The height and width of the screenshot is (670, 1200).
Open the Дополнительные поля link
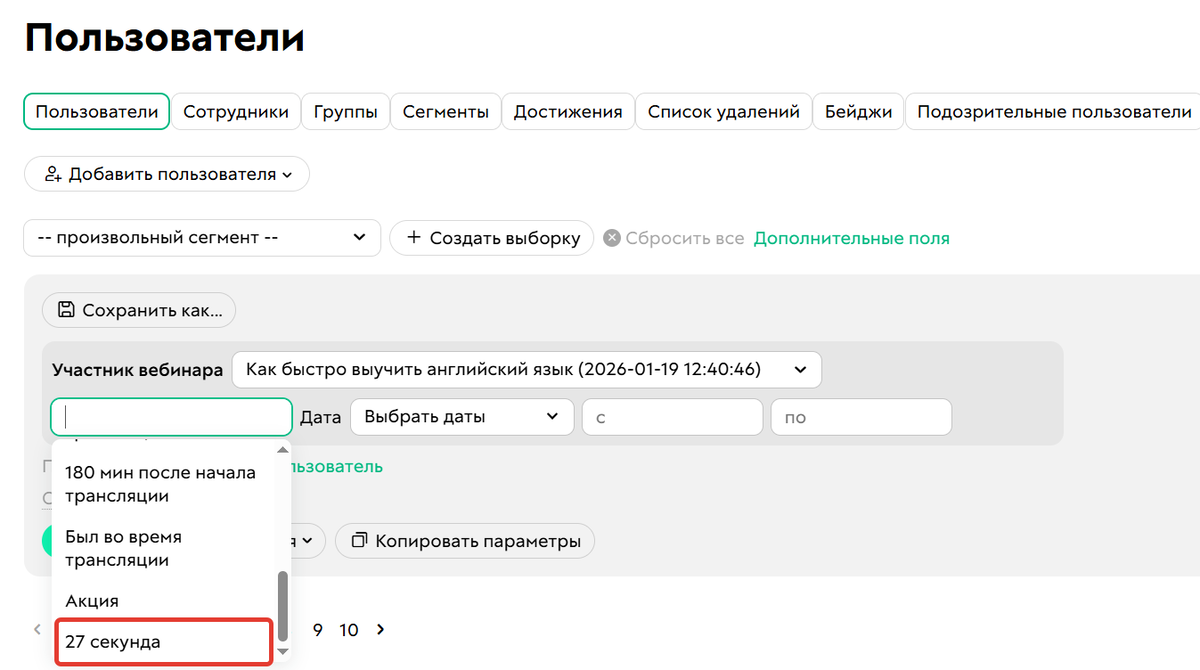coord(853,238)
